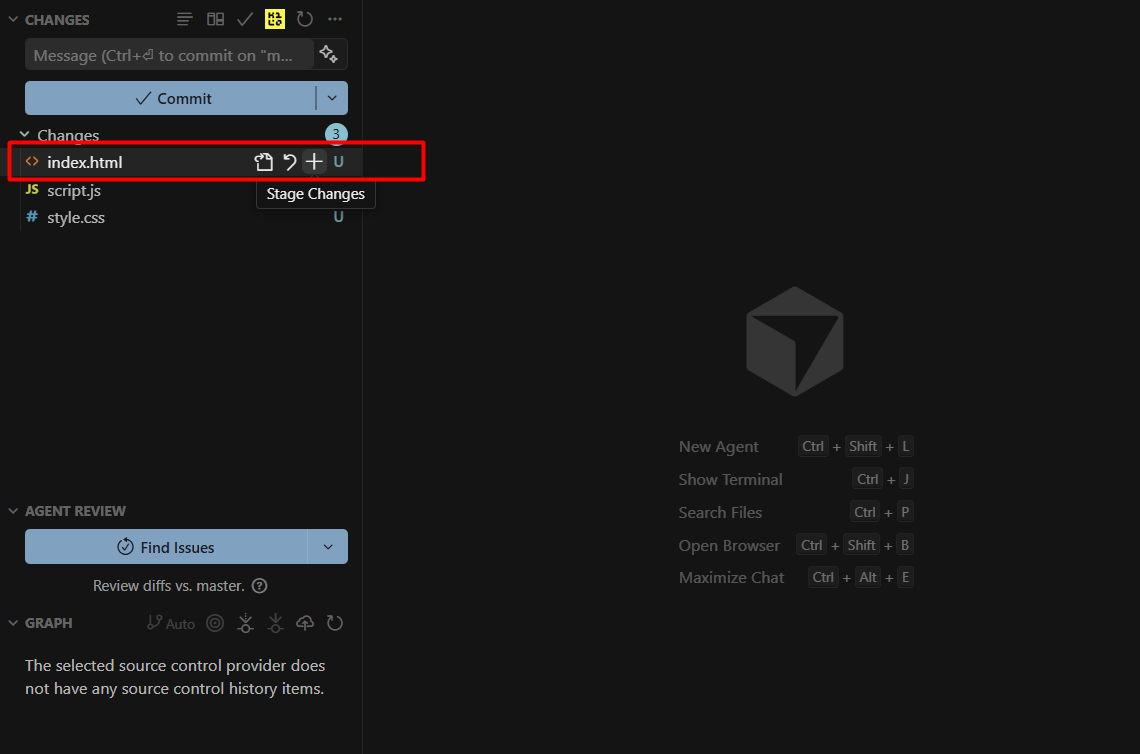Click the Find Issues button
The height and width of the screenshot is (754, 1140).
click(166, 547)
